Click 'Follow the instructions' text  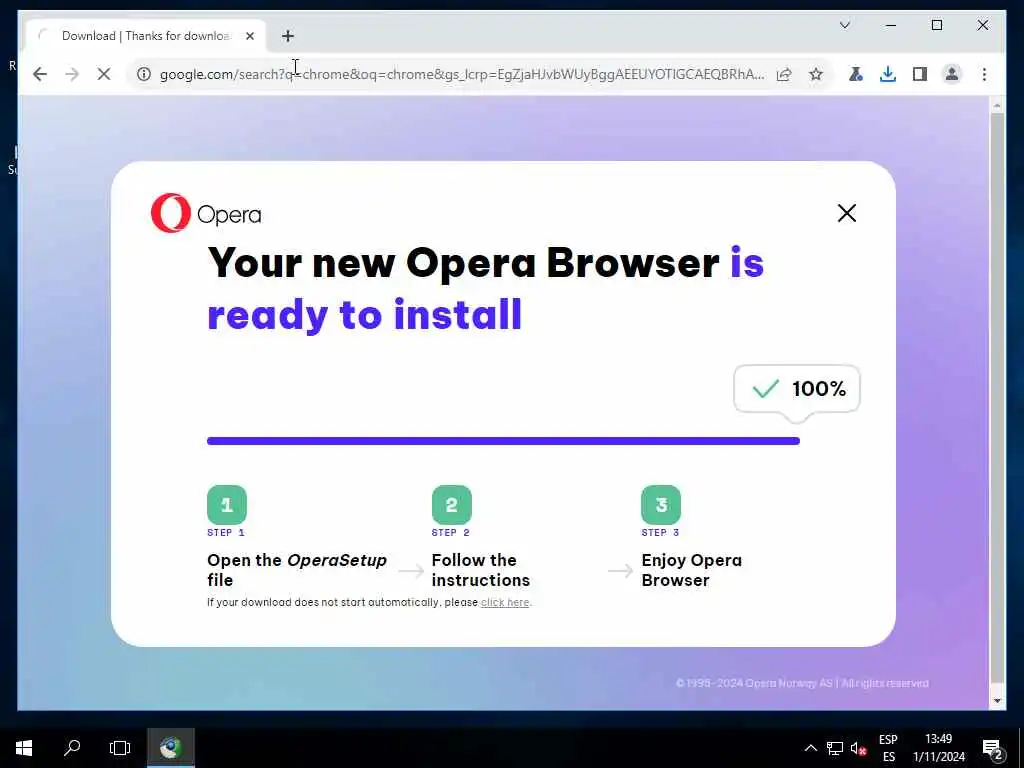(x=481, y=570)
